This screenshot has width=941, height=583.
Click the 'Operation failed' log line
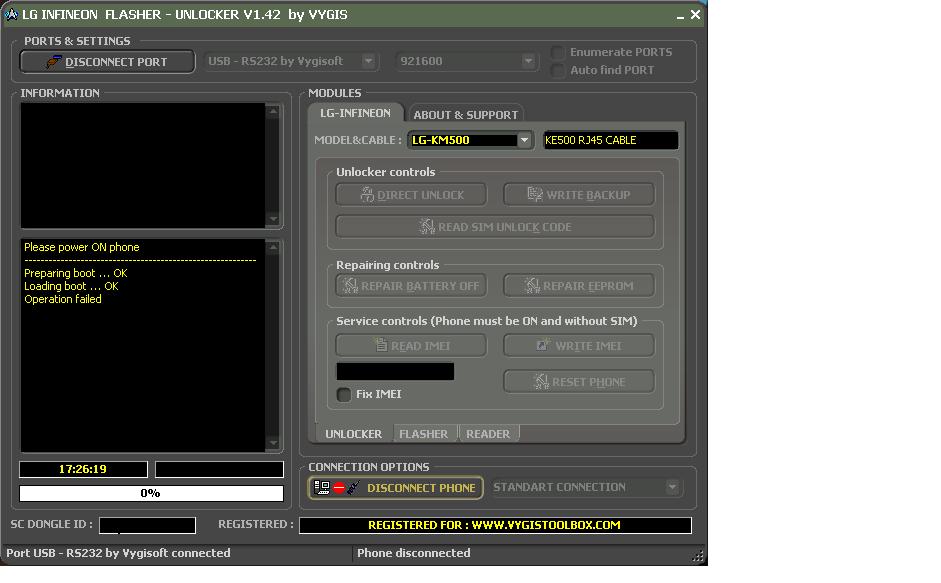(x=63, y=299)
